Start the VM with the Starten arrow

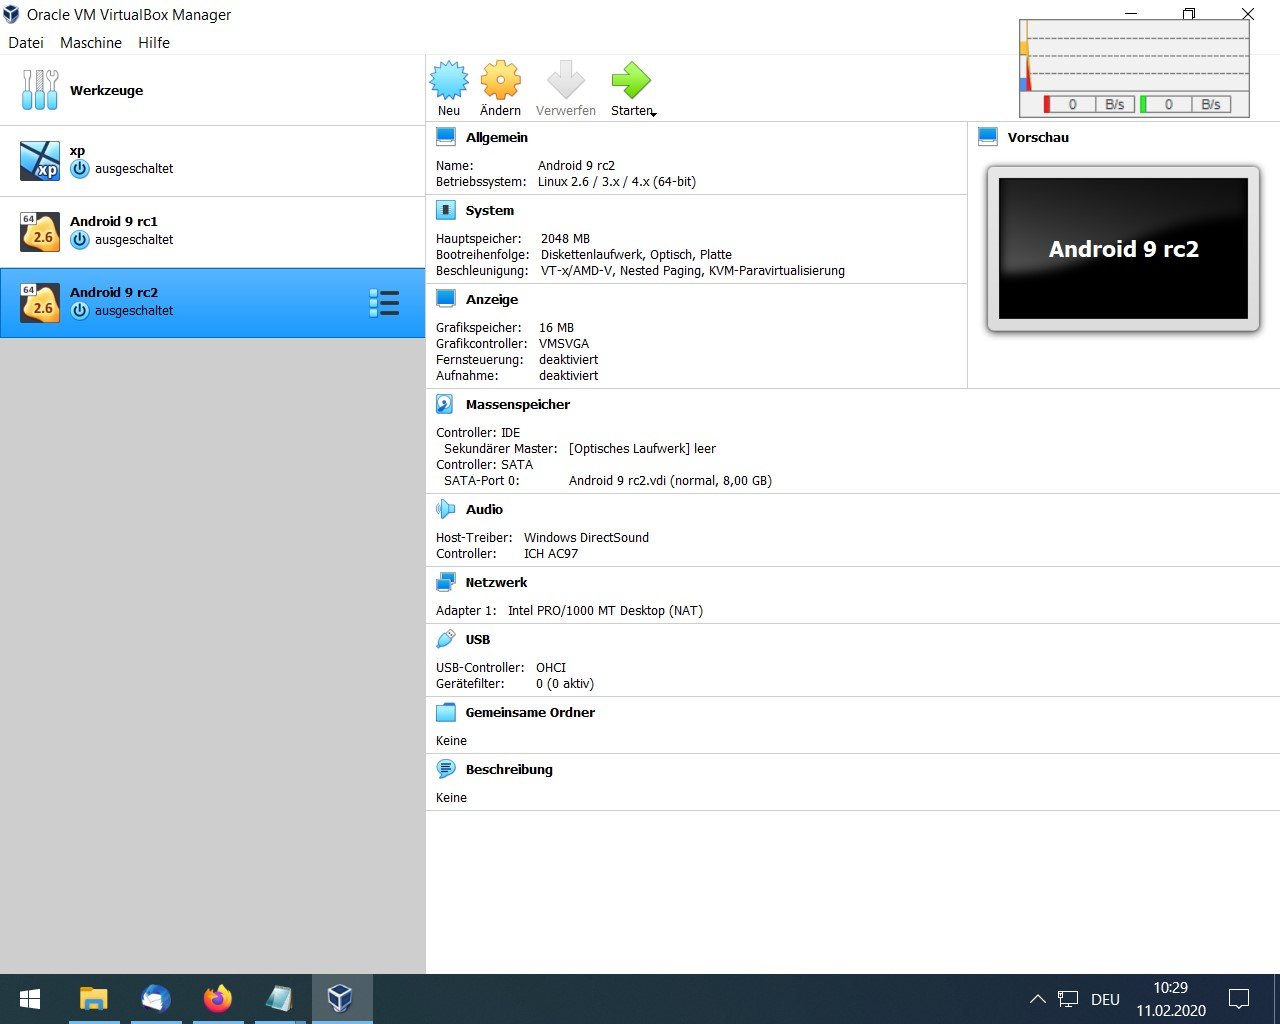click(631, 80)
